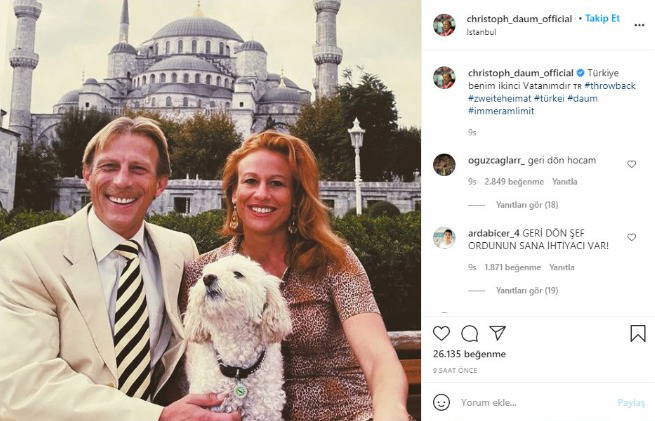Expand Yanıtları gör (18) replies

(x=527, y=205)
